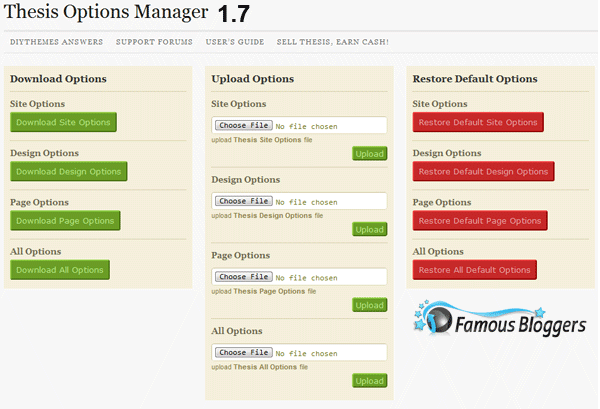Screen dimensions: 600x409
Task: Download the Page Options file
Action: [x=65, y=220]
